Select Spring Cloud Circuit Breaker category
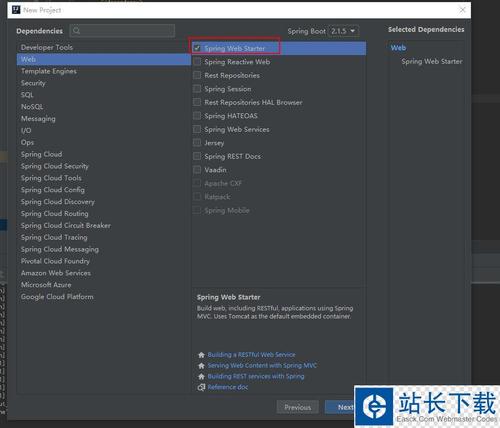The image size is (500, 428). pyautogui.click(x=104, y=226)
